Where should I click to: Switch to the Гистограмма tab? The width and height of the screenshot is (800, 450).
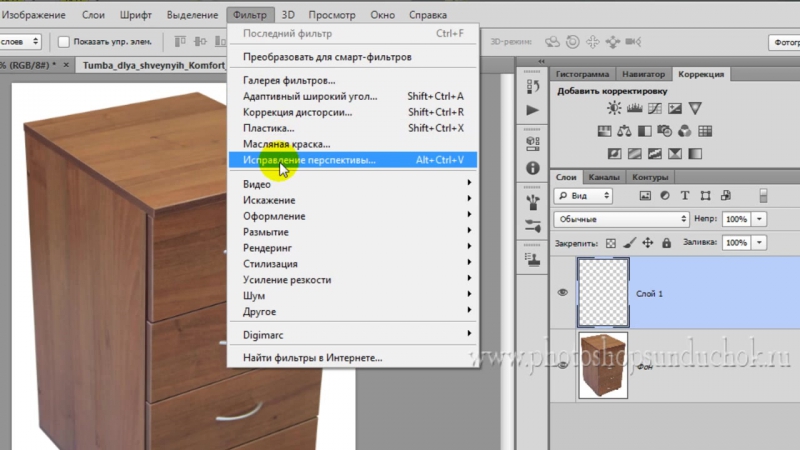click(582, 74)
